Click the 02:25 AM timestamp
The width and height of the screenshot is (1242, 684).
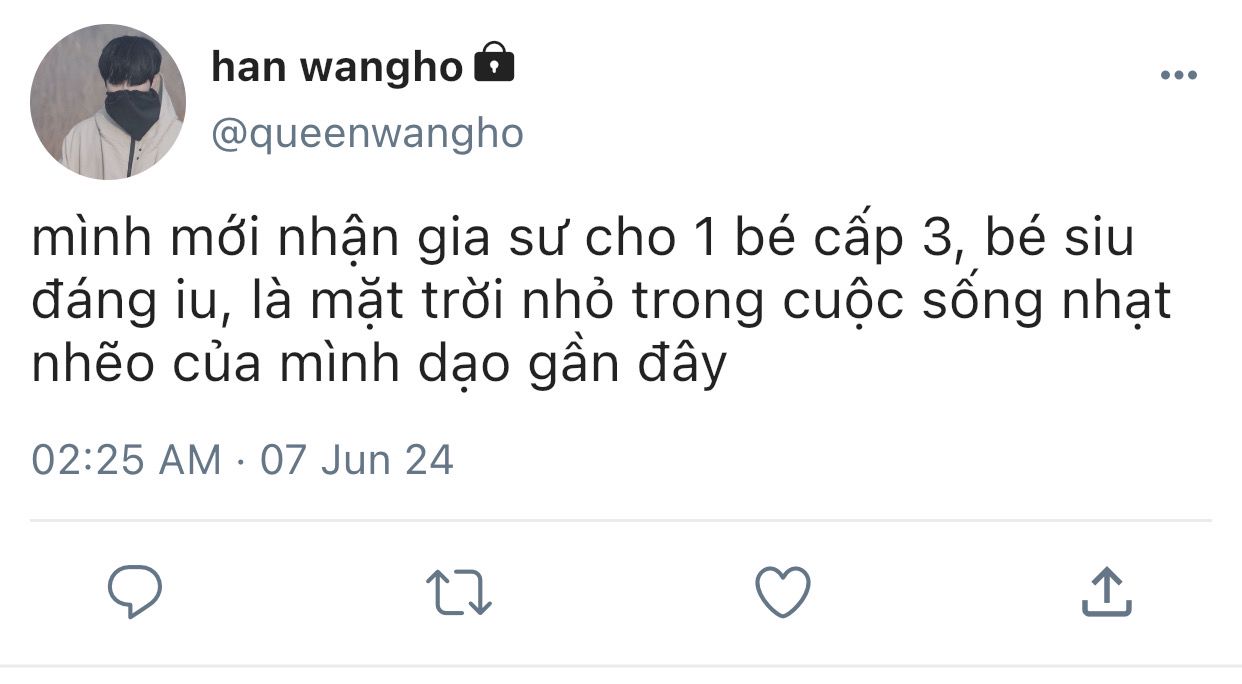coord(127,460)
